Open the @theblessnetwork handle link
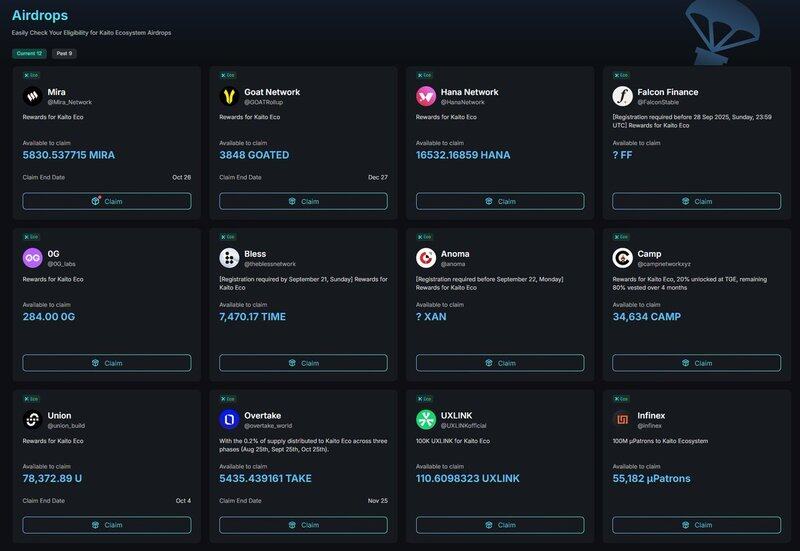Image resolution: width=800 pixels, height=551 pixels. coord(270,264)
